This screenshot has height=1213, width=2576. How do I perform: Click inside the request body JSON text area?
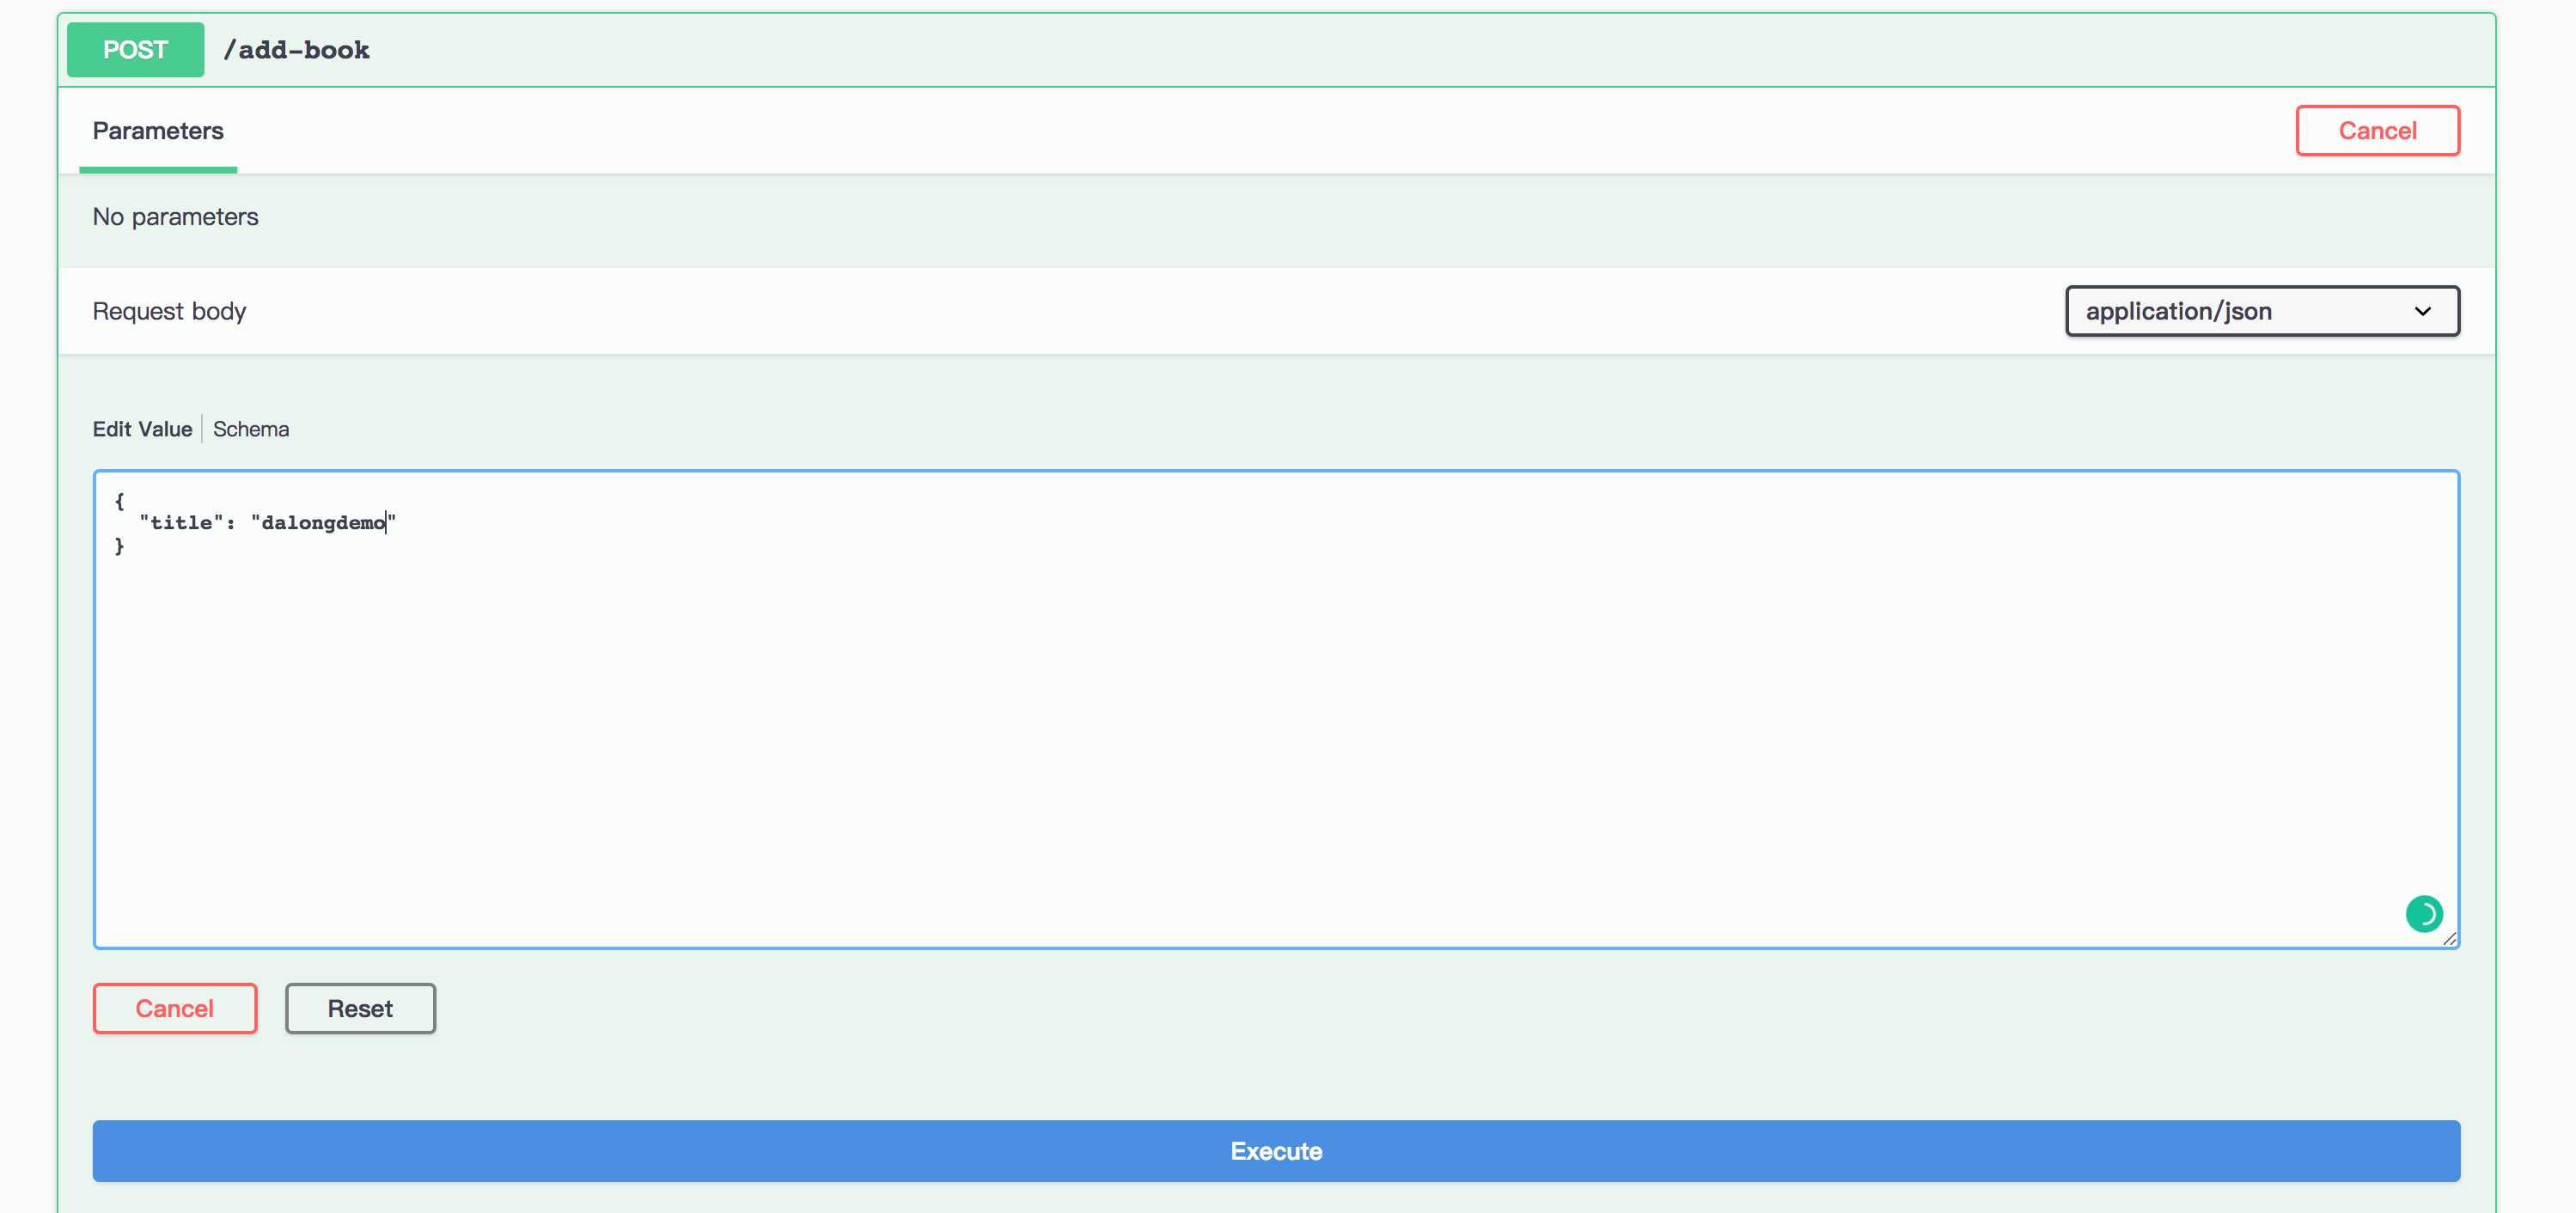tap(1276, 709)
